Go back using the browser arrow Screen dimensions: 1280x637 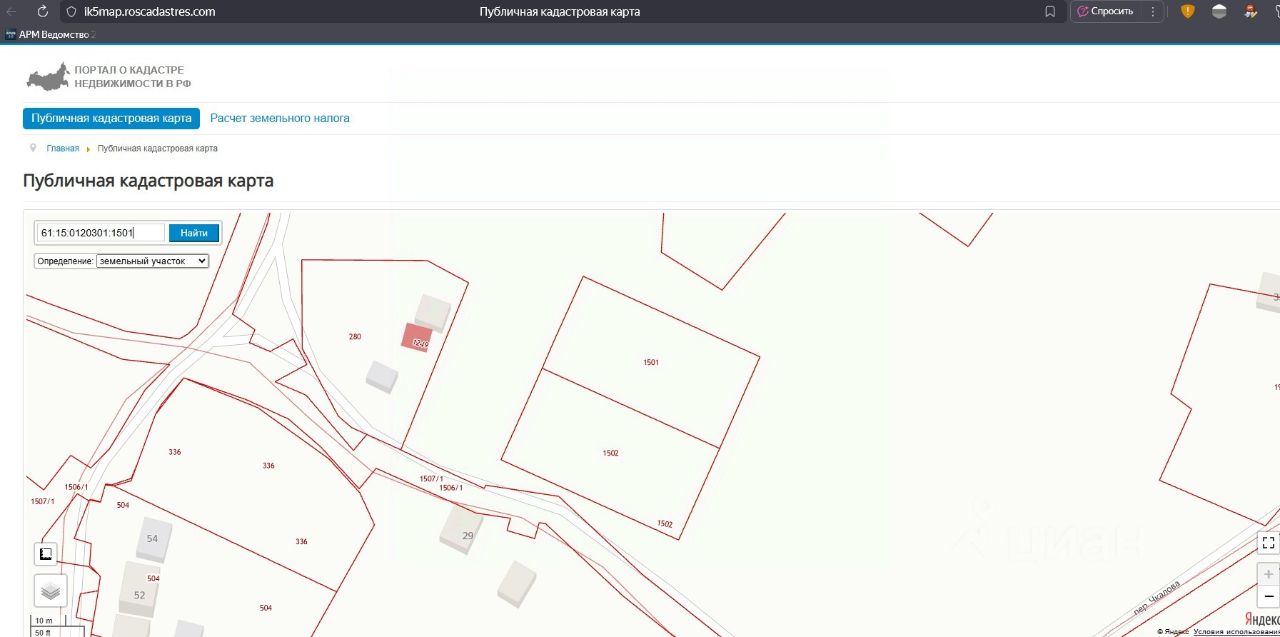[12, 12]
